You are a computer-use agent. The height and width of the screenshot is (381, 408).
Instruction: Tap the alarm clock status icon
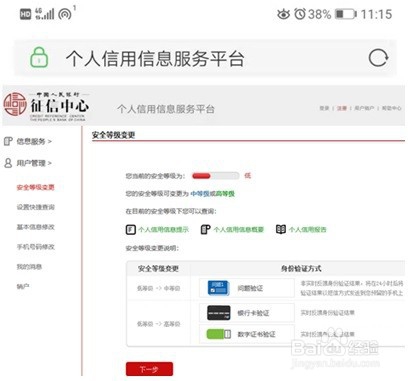[x=300, y=14]
